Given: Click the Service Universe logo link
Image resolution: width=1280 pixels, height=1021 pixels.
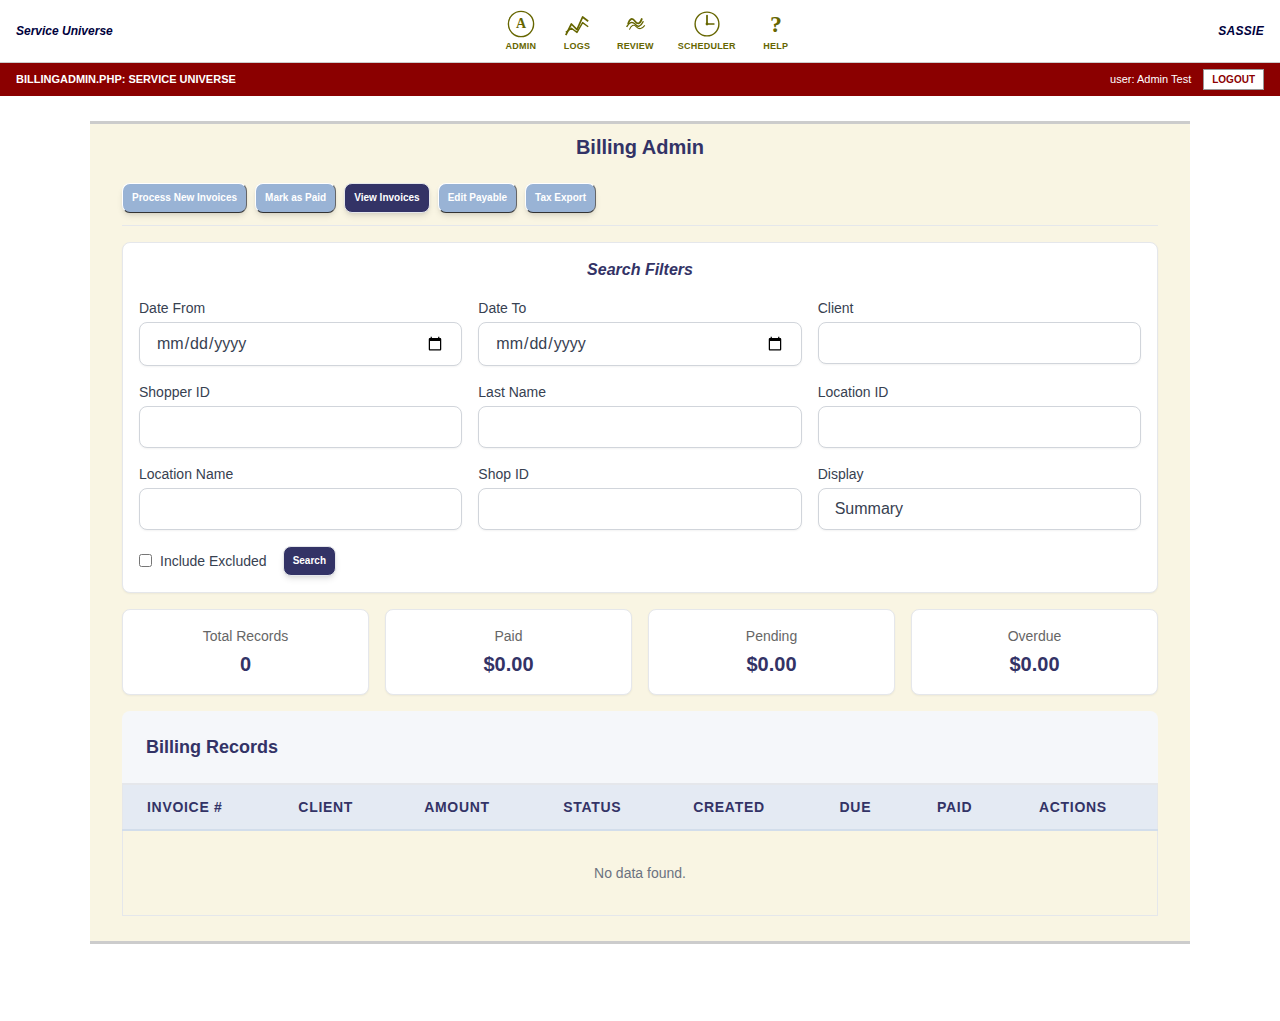Looking at the screenshot, I should click(x=64, y=31).
